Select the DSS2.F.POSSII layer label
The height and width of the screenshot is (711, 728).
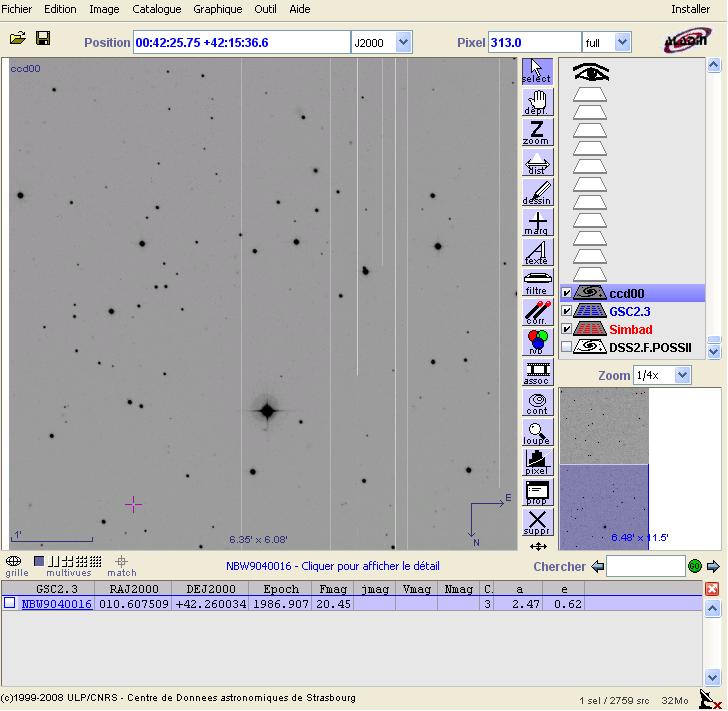[x=650, y=347]
